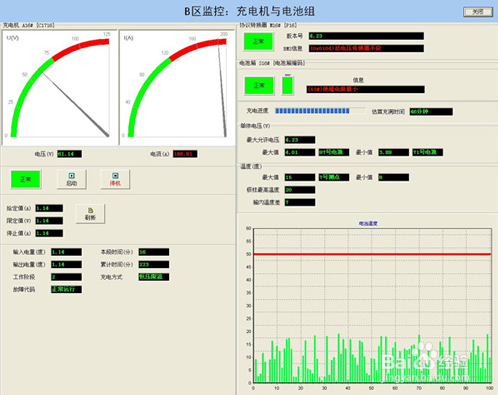Click the cell voltage 最小值 field 3.89
Screen dimensions: 498x395
[394, 152]
